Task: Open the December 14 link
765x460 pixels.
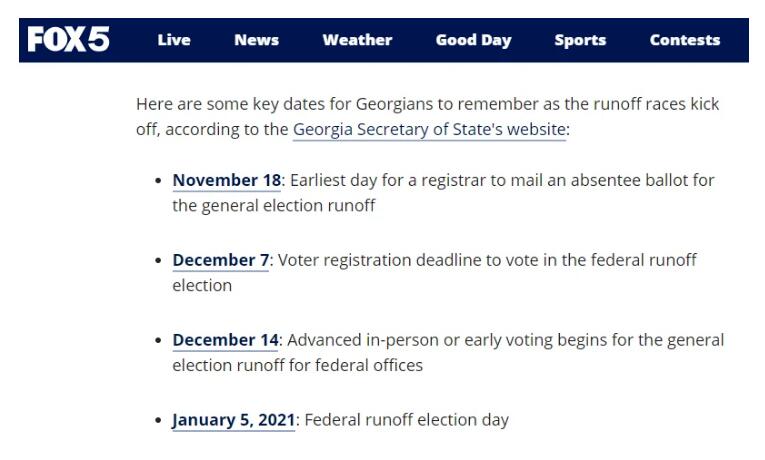Action: [225, 340]
